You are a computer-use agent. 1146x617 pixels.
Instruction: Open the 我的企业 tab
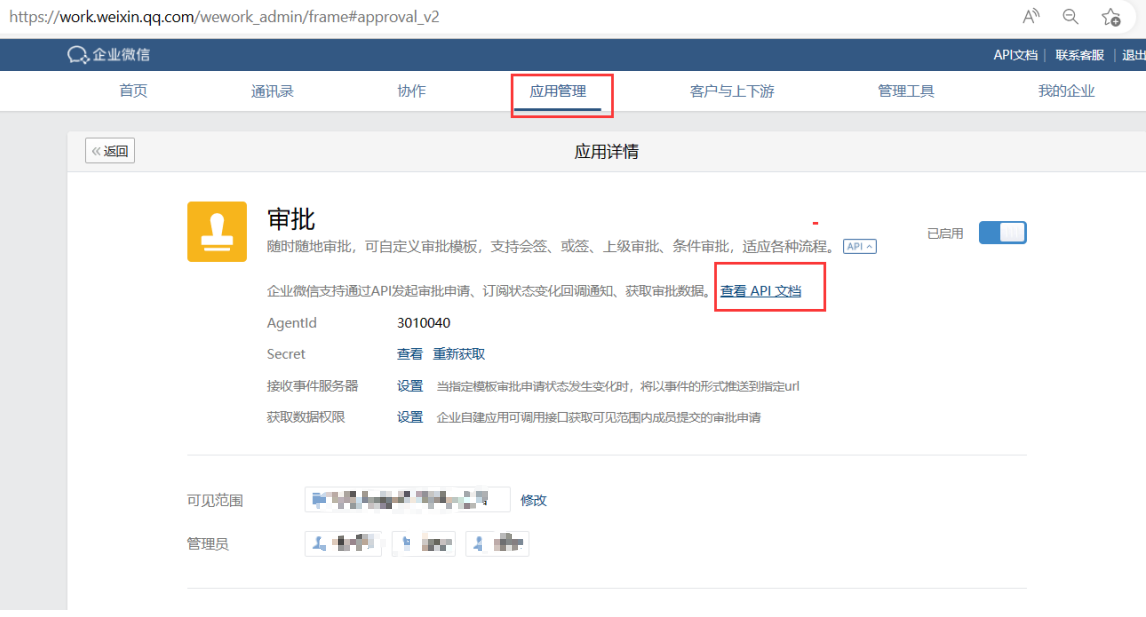pos(1066,91)
